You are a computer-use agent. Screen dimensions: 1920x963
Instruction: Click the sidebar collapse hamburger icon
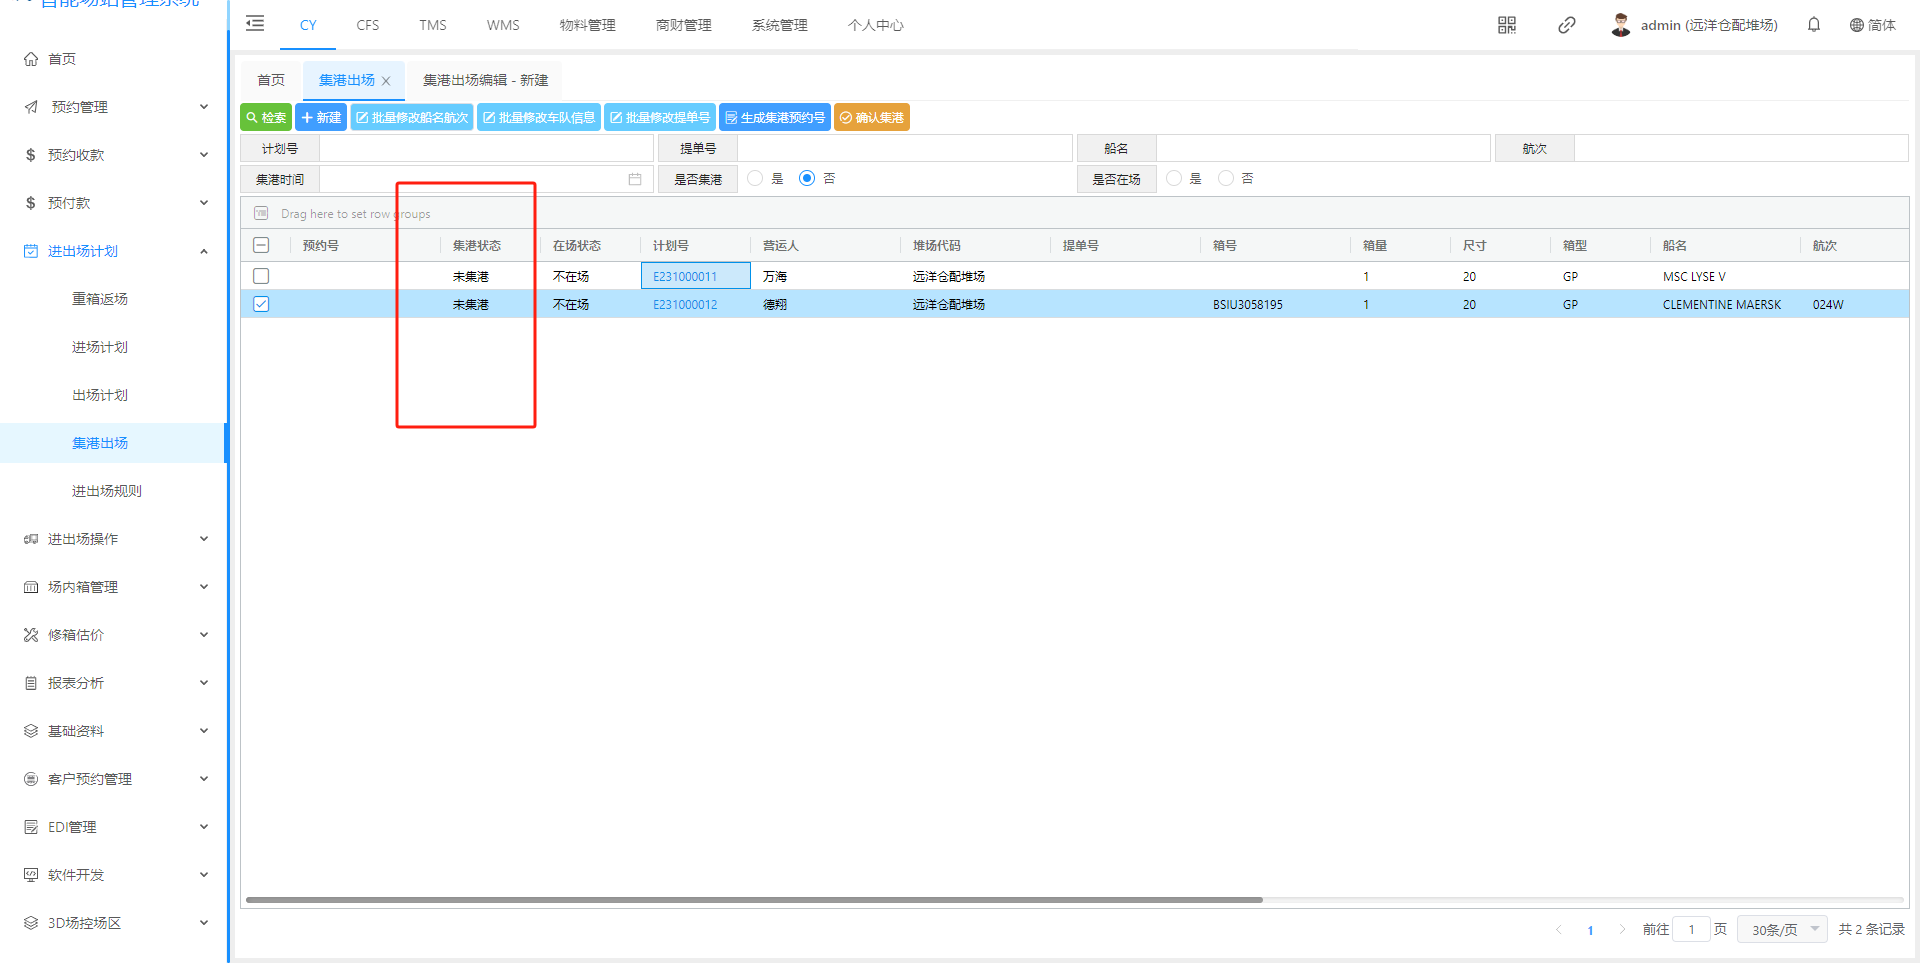point(255,24)
